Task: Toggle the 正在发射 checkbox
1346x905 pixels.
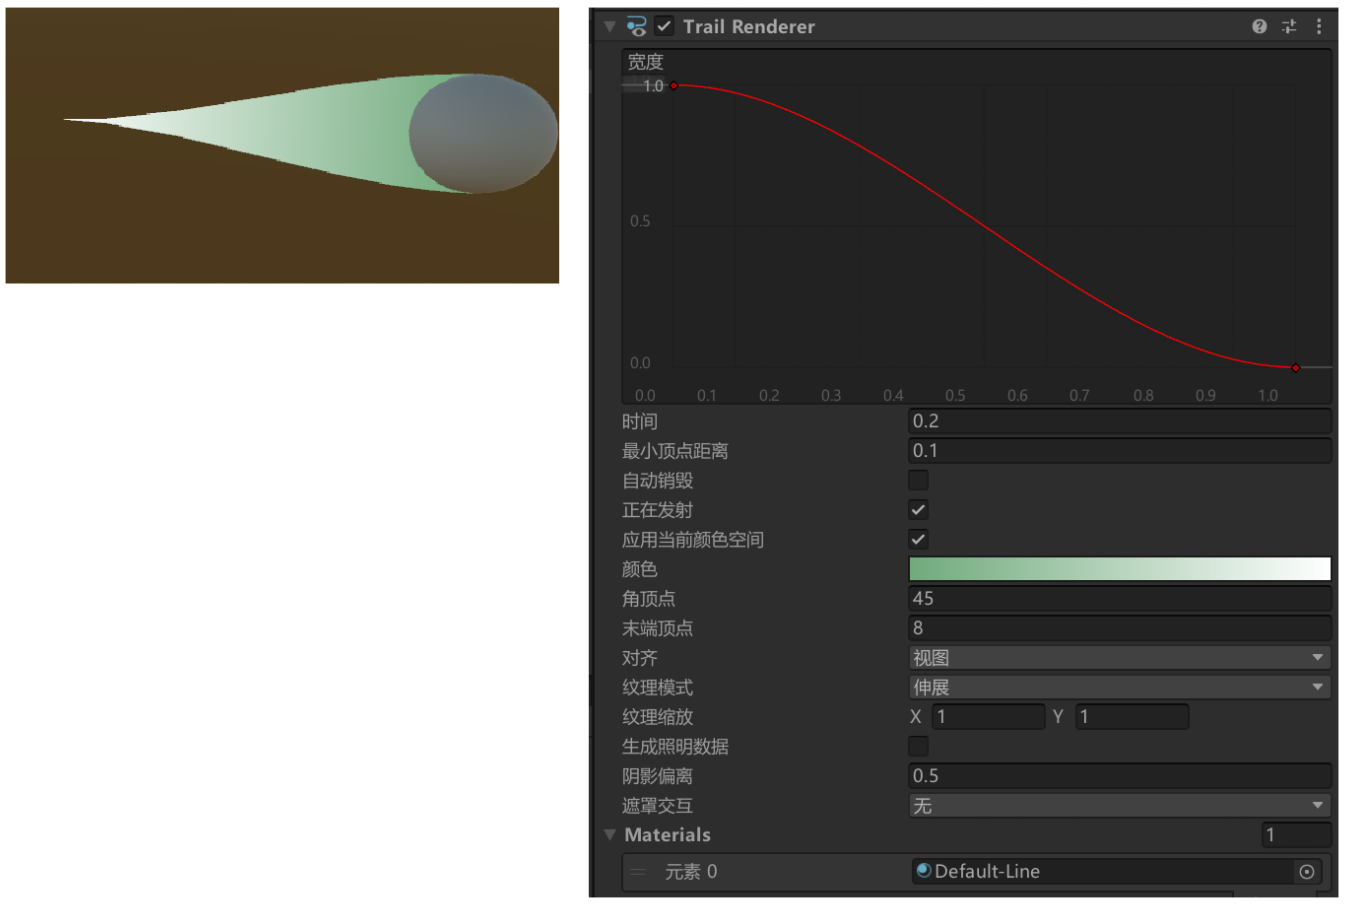Action: (x=918, y=510)
